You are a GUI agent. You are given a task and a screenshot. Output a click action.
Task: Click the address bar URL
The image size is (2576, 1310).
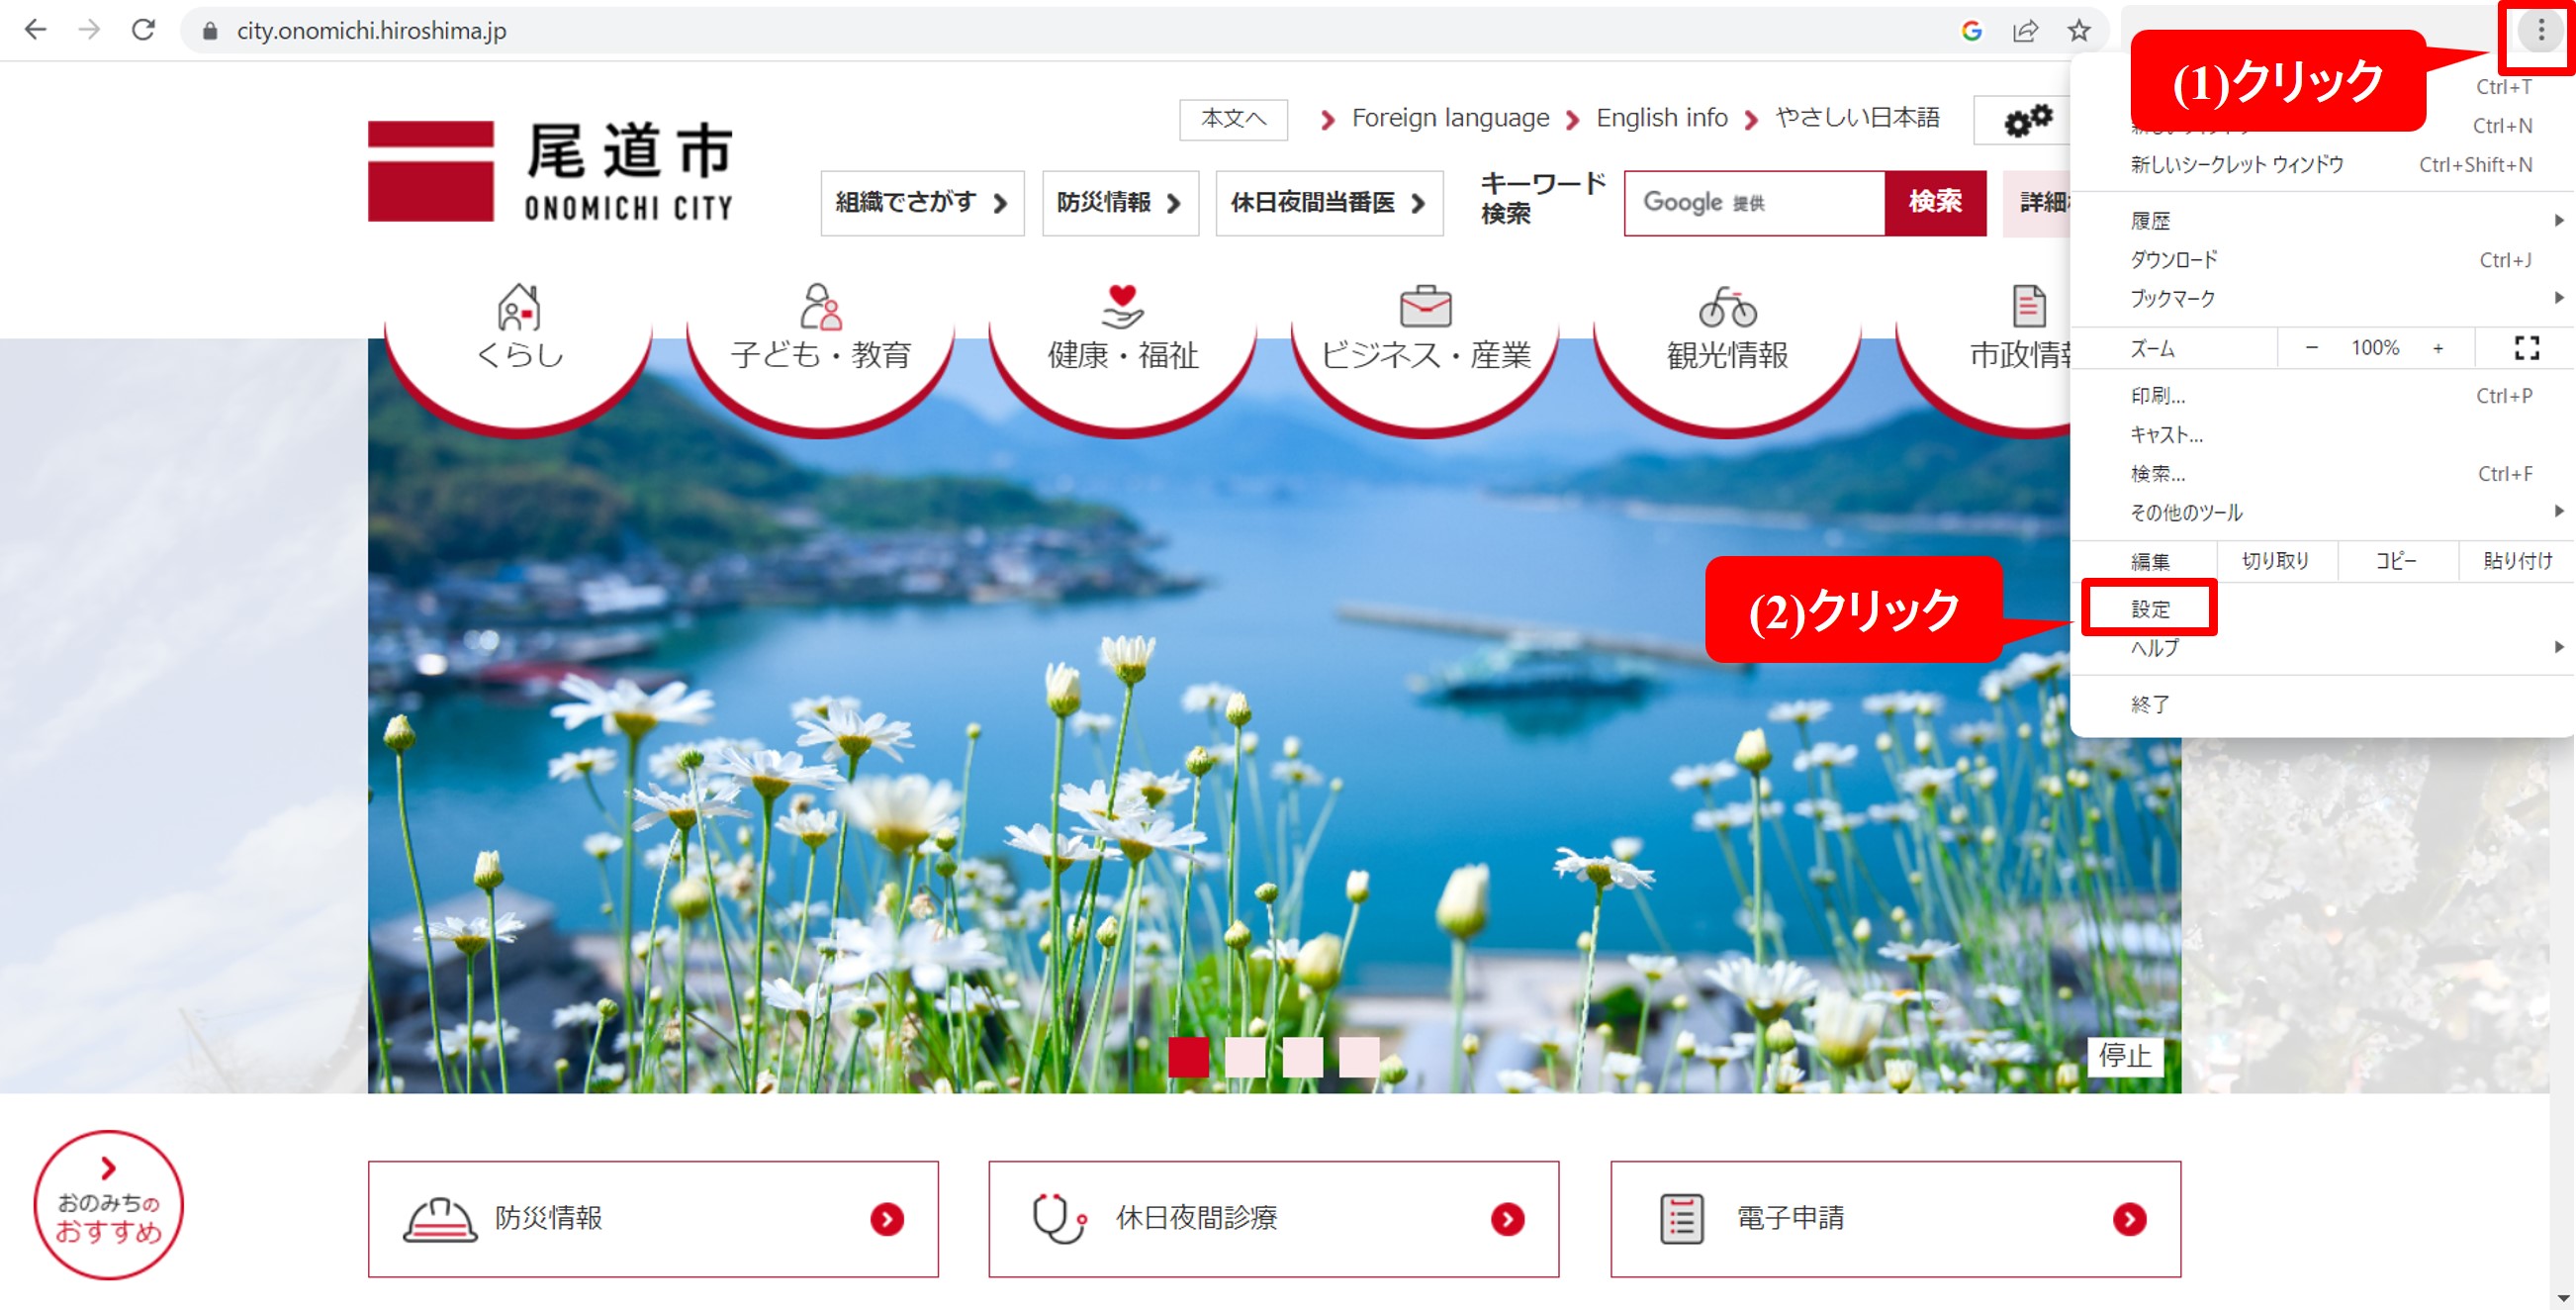point(371,31)
